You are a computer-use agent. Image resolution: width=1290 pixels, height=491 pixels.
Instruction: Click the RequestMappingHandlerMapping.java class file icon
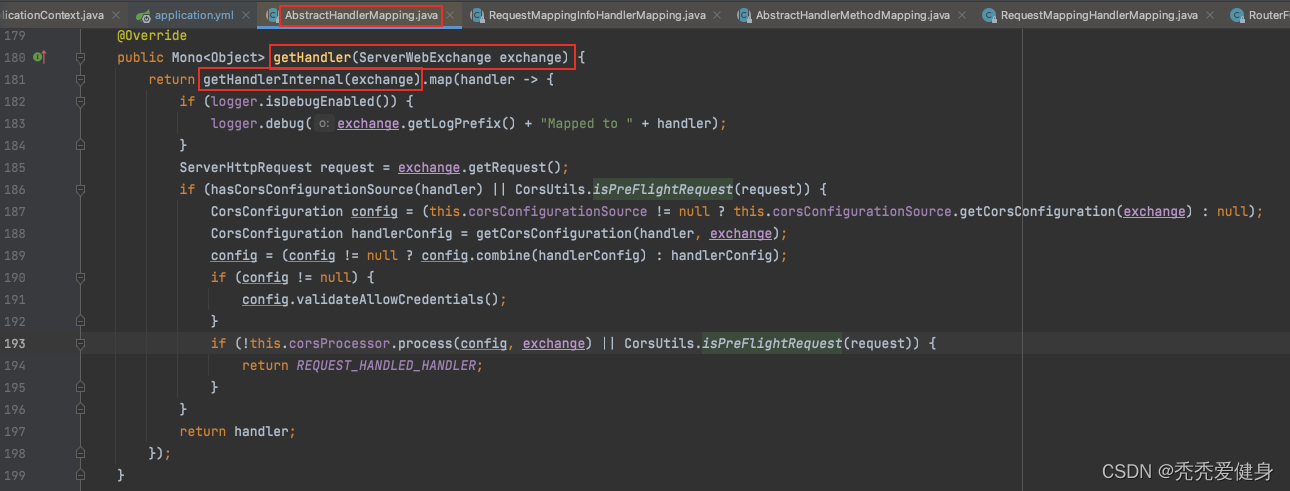click(x=989, y=16)
